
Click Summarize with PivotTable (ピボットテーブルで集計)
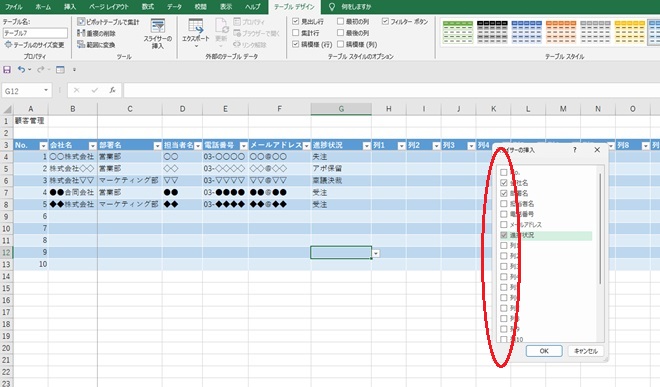coord(108,22)
